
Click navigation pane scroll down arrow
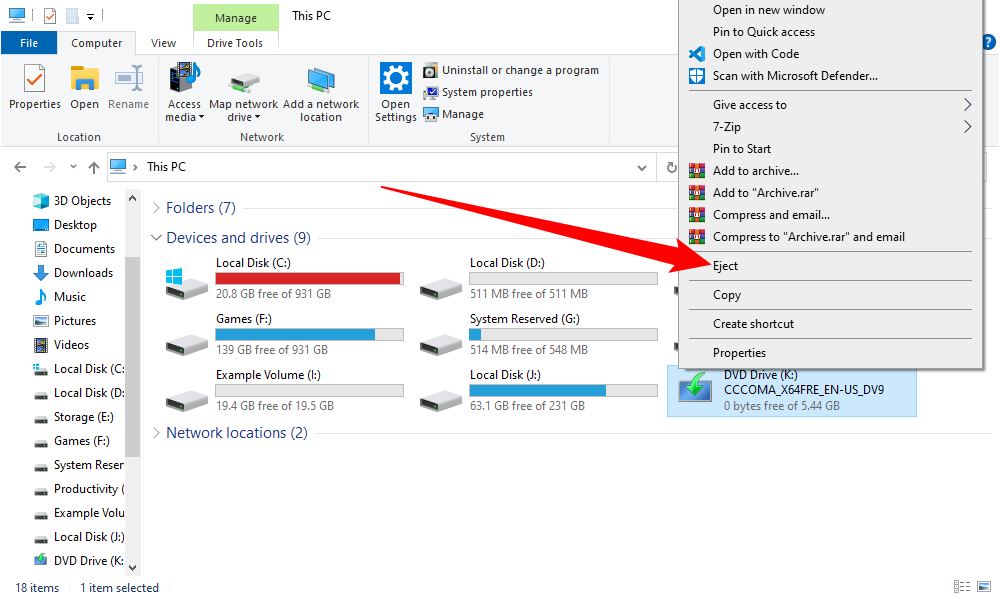pyautogui.click(x=133, y=567)
